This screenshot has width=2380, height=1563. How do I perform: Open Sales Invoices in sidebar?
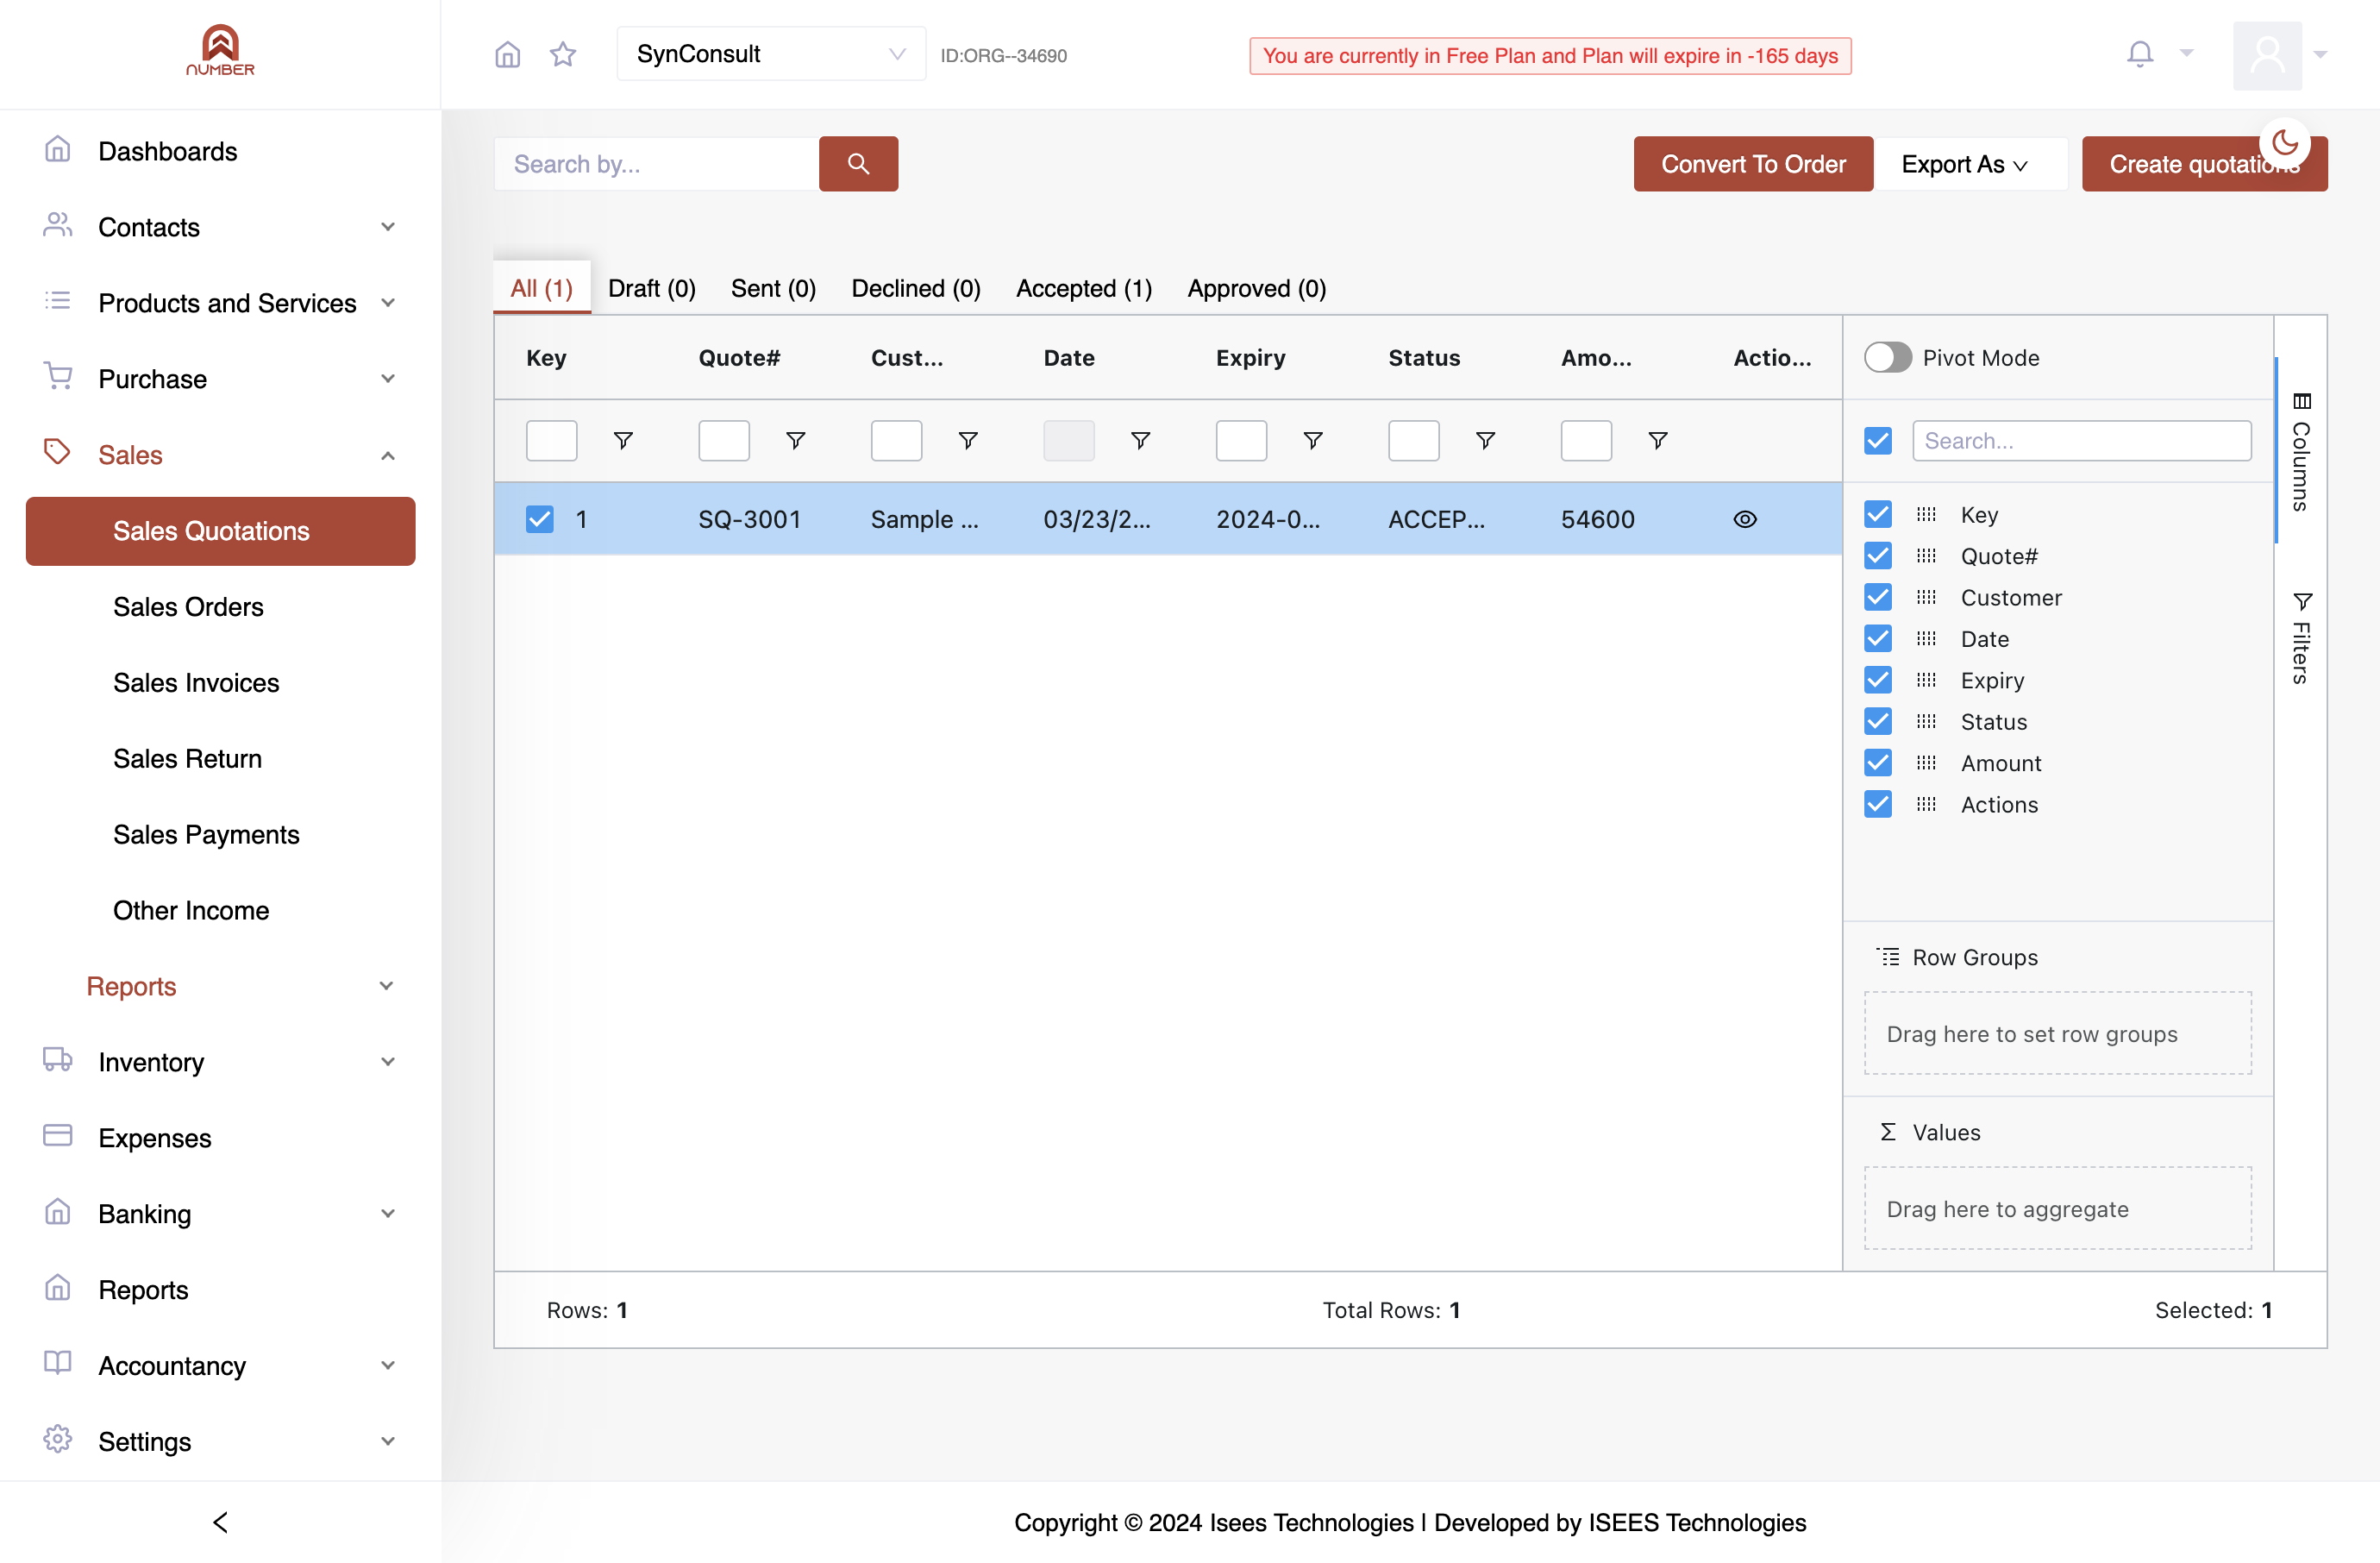(x=196, y=683)
